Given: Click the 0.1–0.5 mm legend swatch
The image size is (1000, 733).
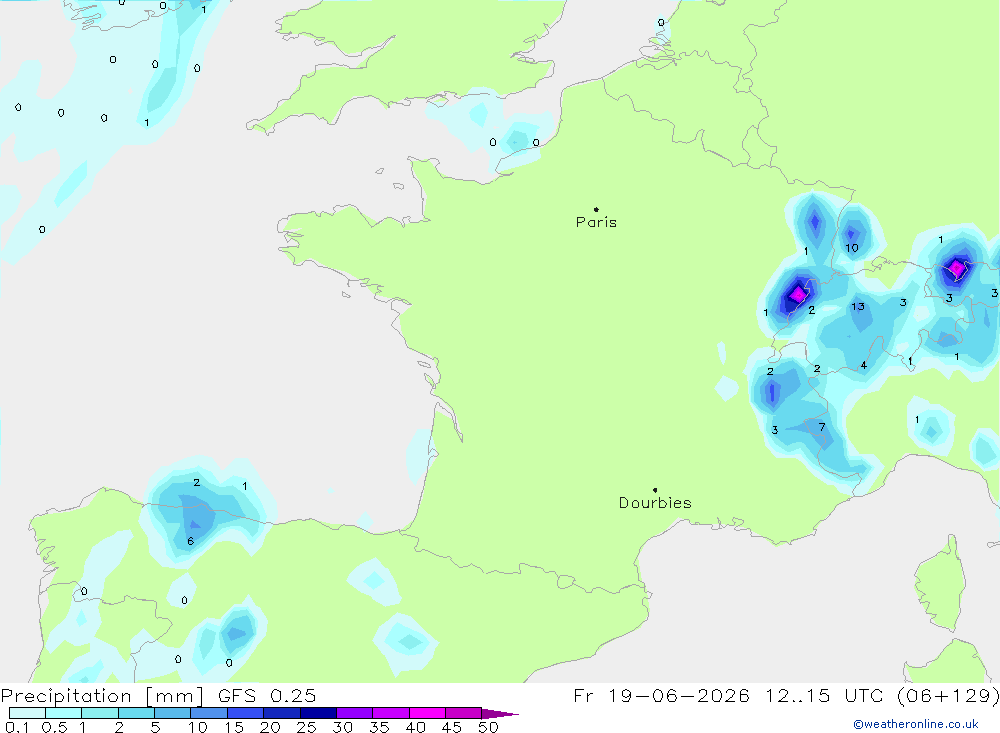Looking at the screenshot, I should pos(27,713).
